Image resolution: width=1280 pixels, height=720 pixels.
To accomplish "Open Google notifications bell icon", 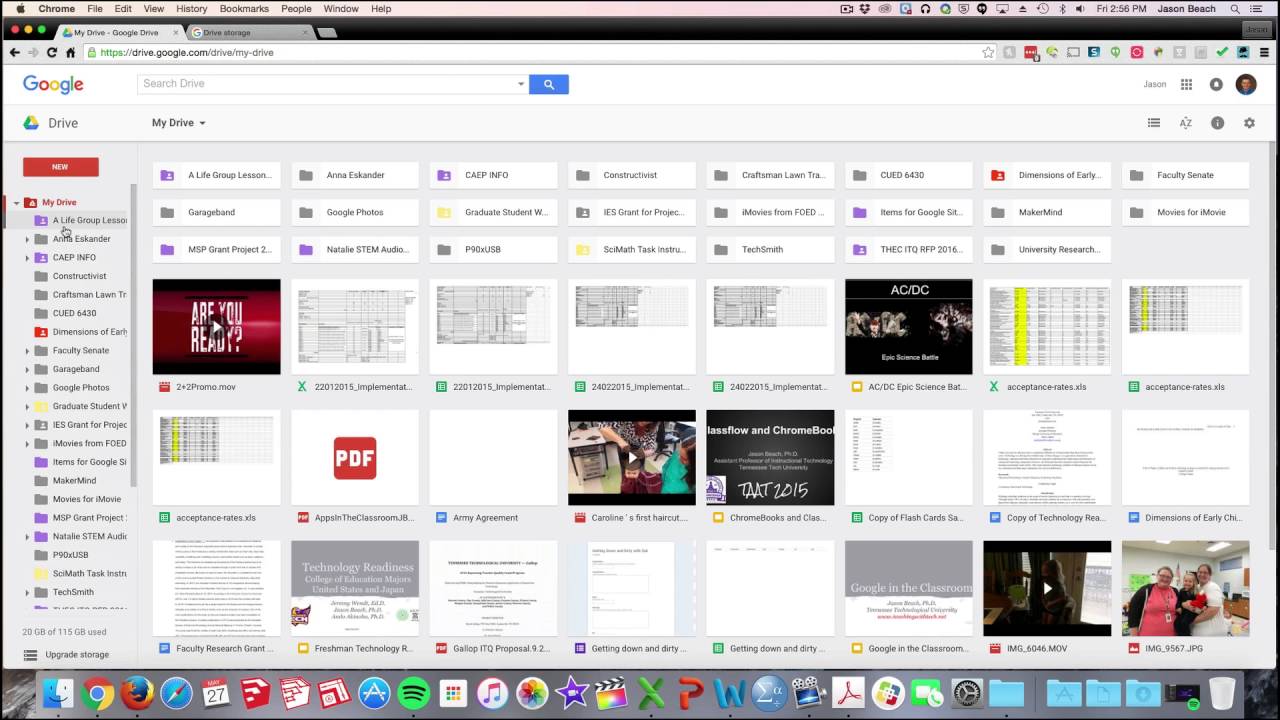I will pyautogui.click(x=1216, y=85).
